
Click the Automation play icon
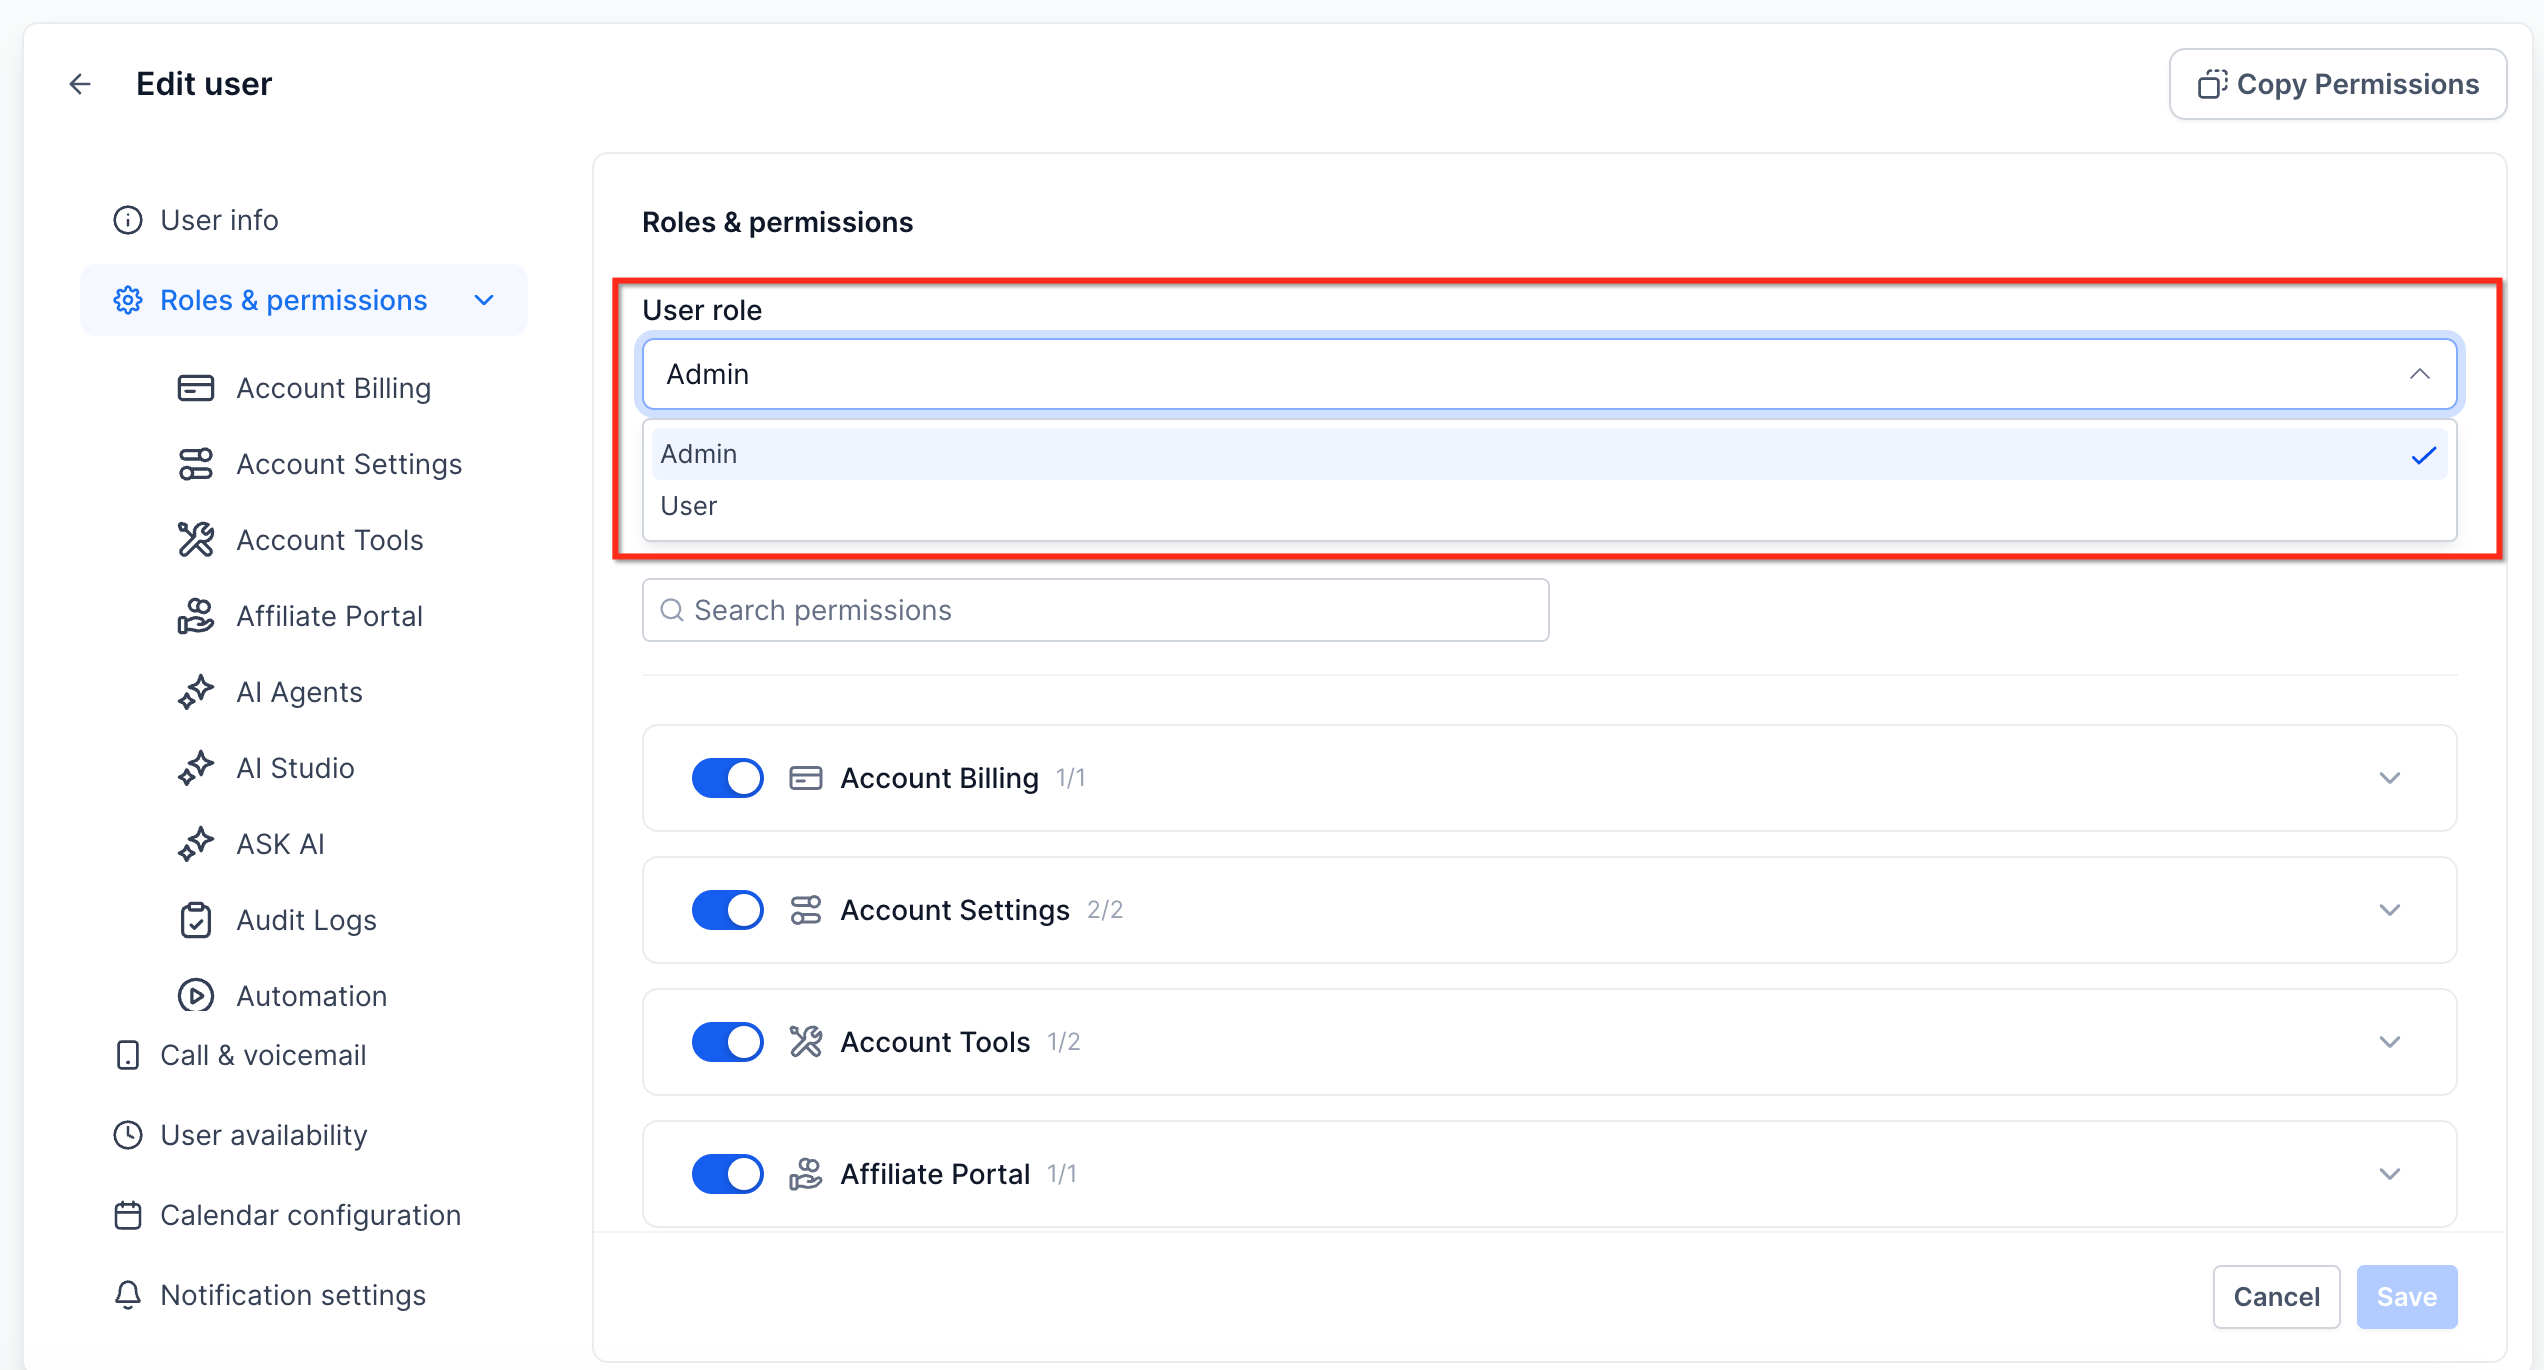click(x=195, y=996)
